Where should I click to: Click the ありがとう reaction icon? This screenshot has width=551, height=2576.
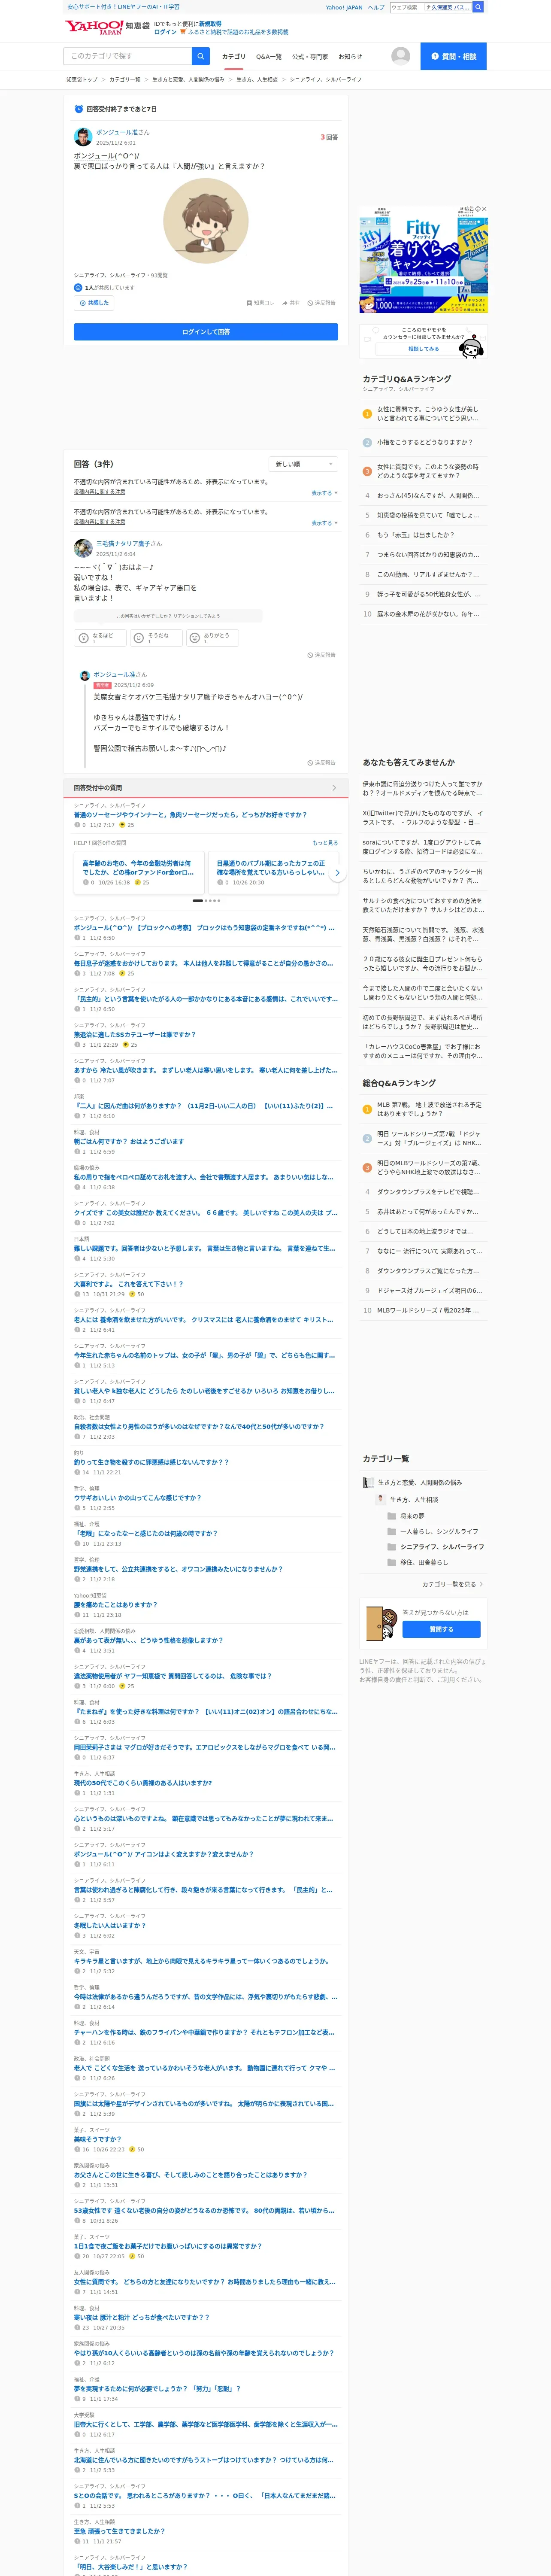click(195, 638)
